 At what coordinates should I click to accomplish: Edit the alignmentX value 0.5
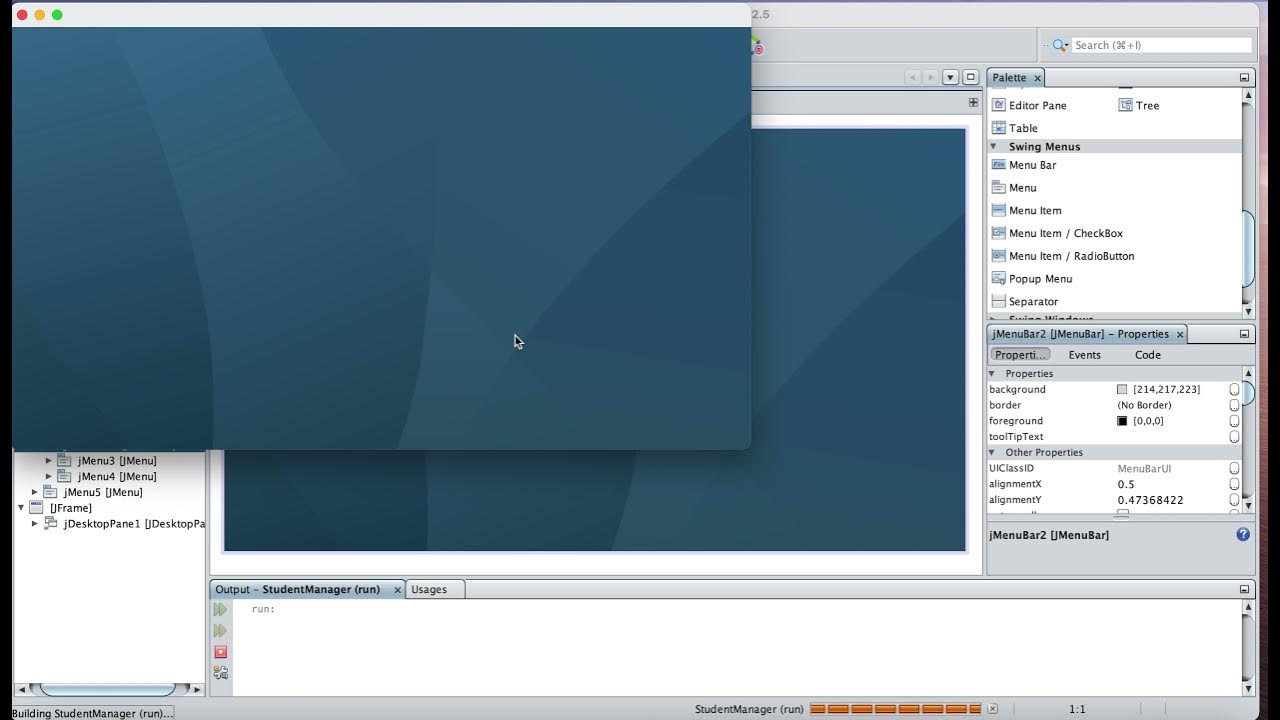pyautogui.click(x=1126, y=484)
